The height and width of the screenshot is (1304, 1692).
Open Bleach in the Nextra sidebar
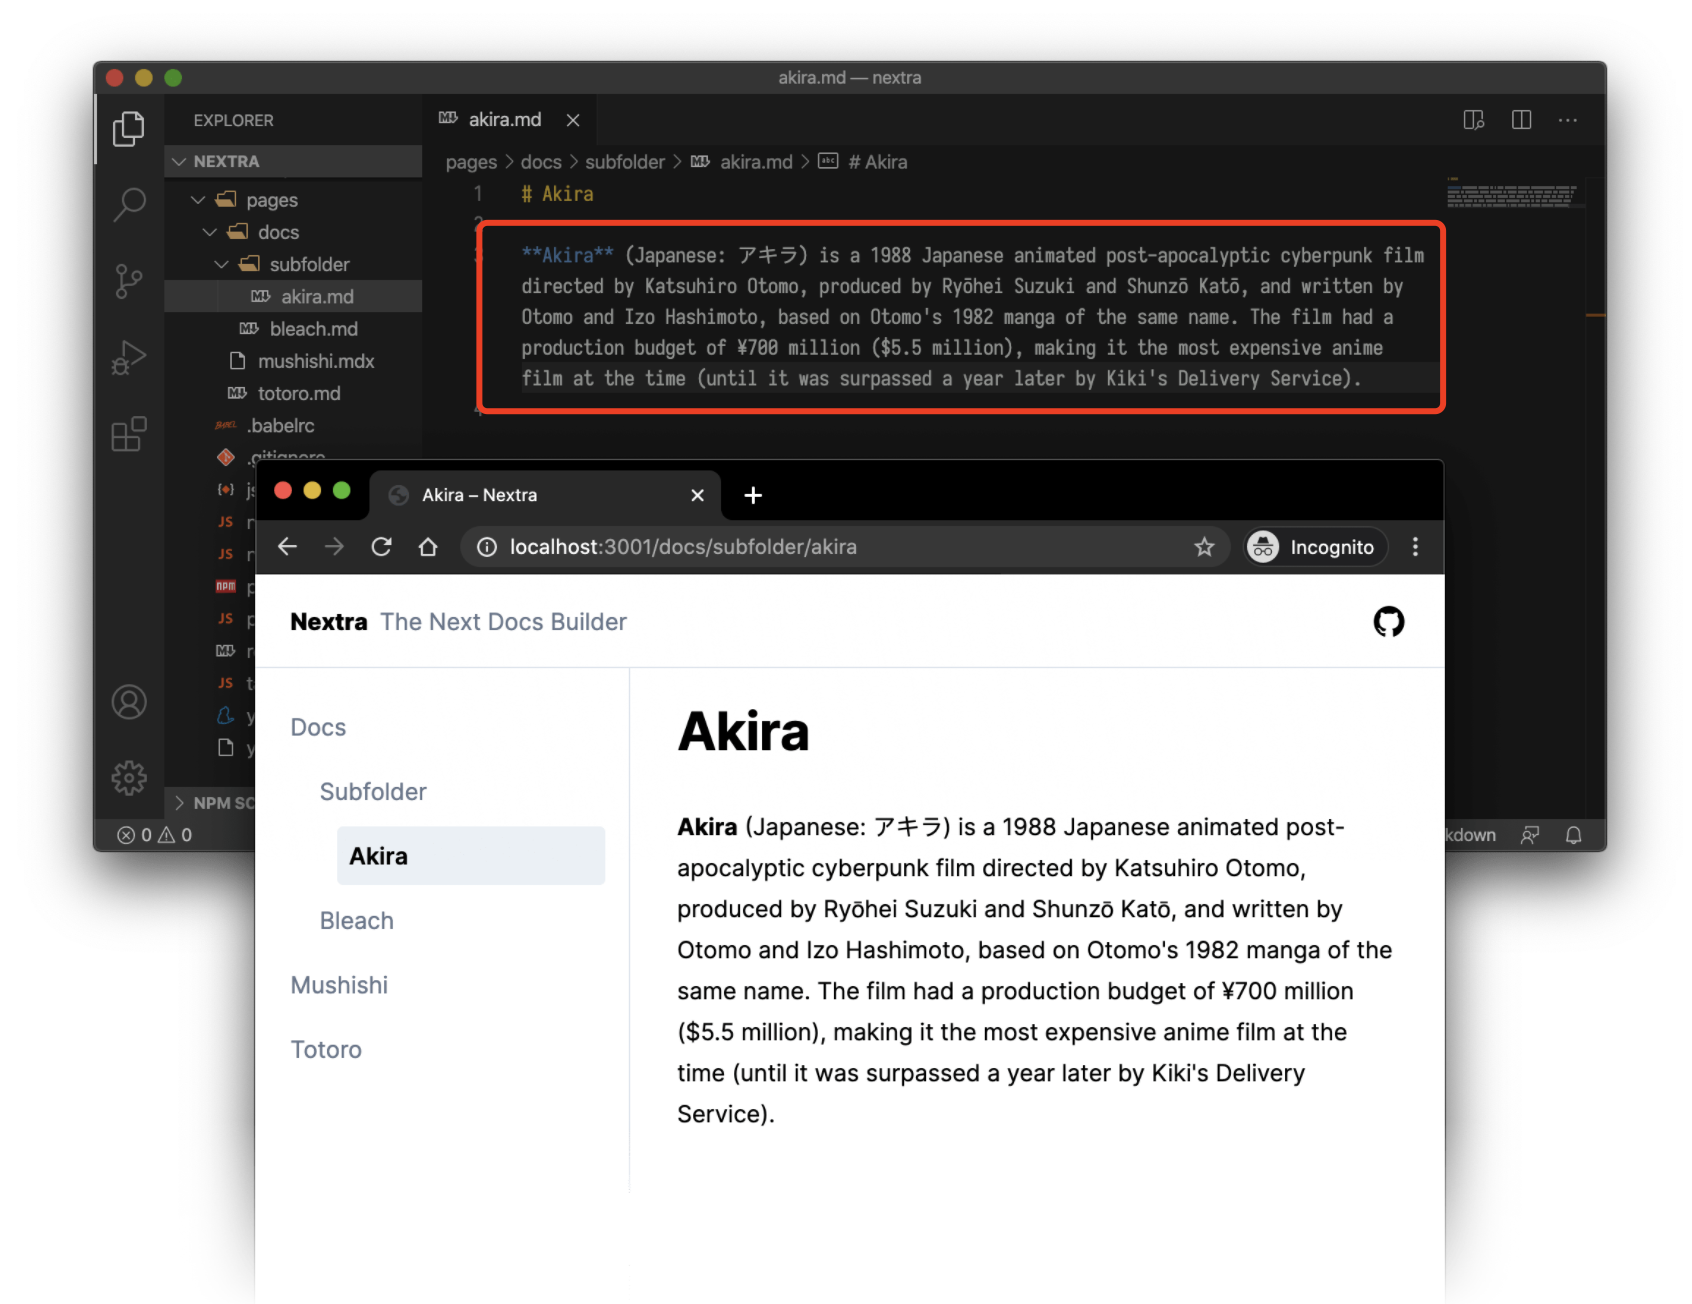357,921
